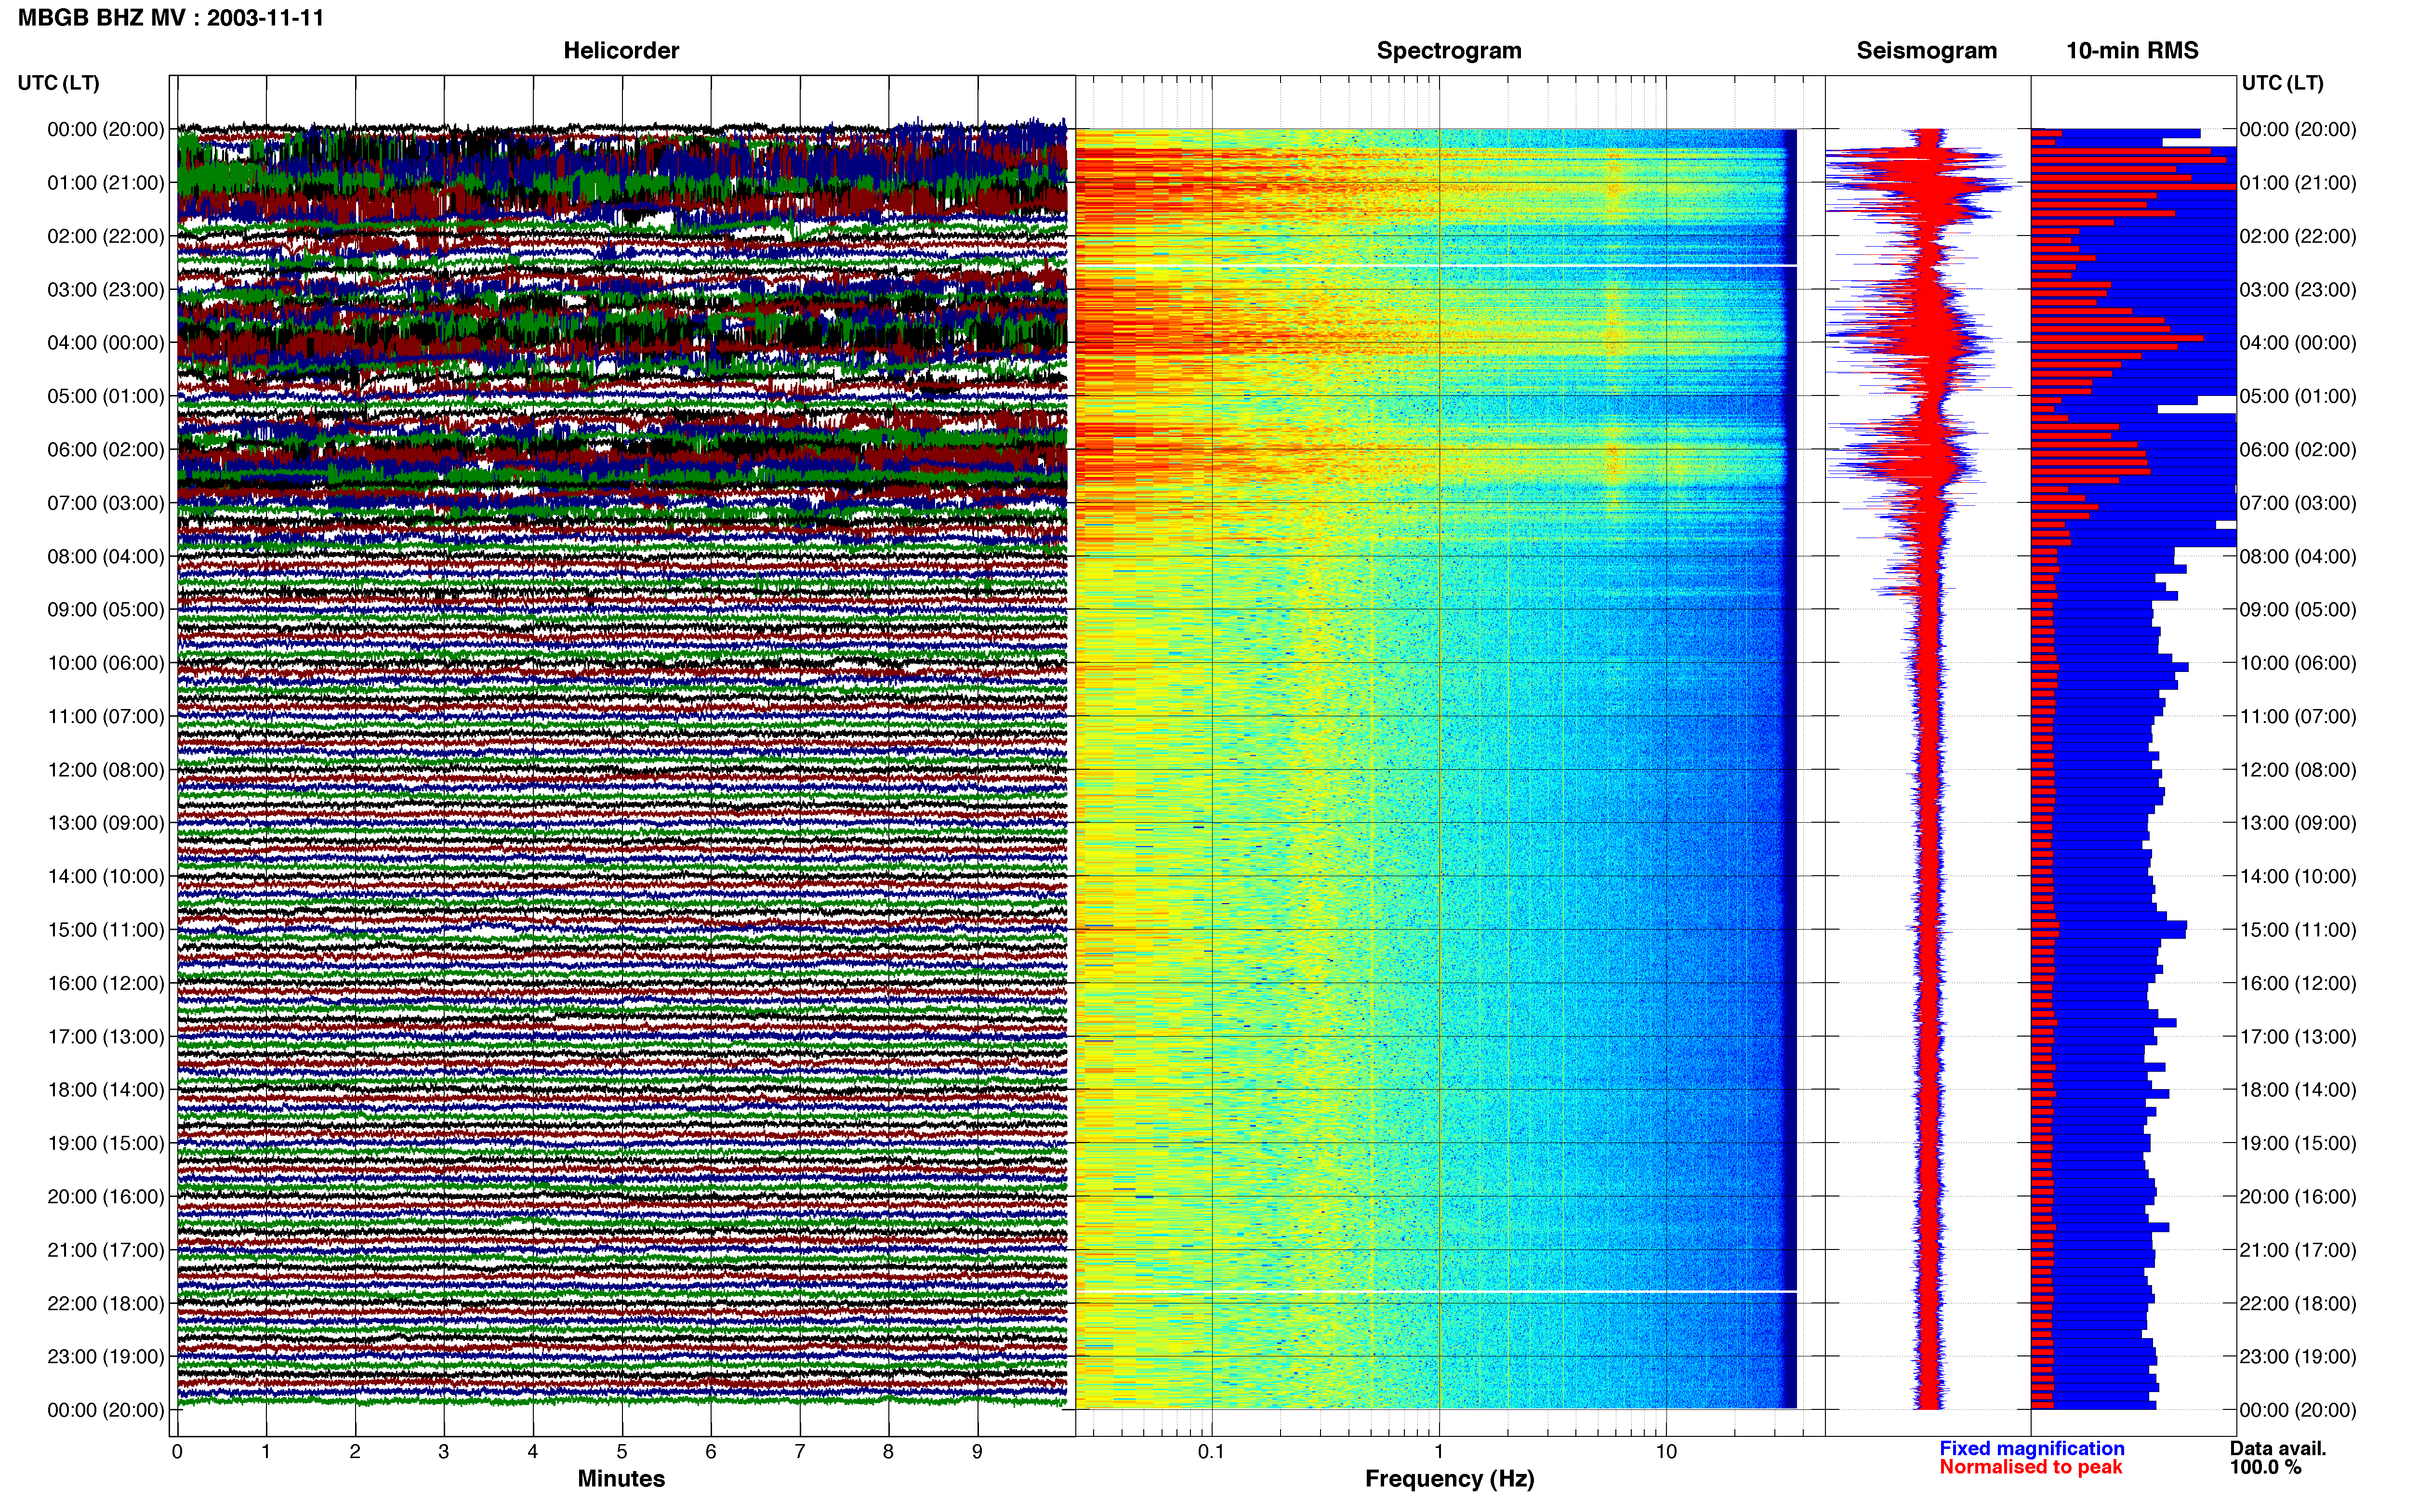The image size is (2418, 1512).
Task: Click left time label '06:00 (02:00)'
Action: (x=106, y=449)
